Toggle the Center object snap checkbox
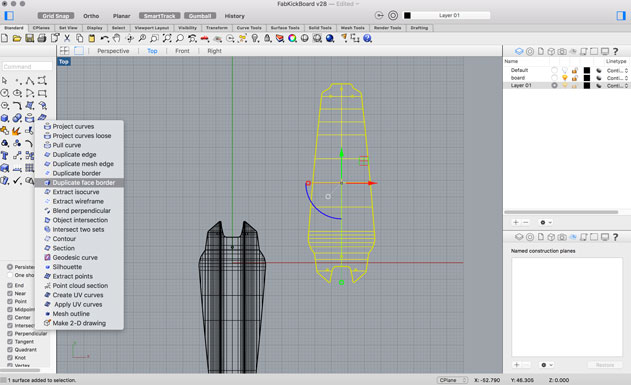 pos(10,317)
